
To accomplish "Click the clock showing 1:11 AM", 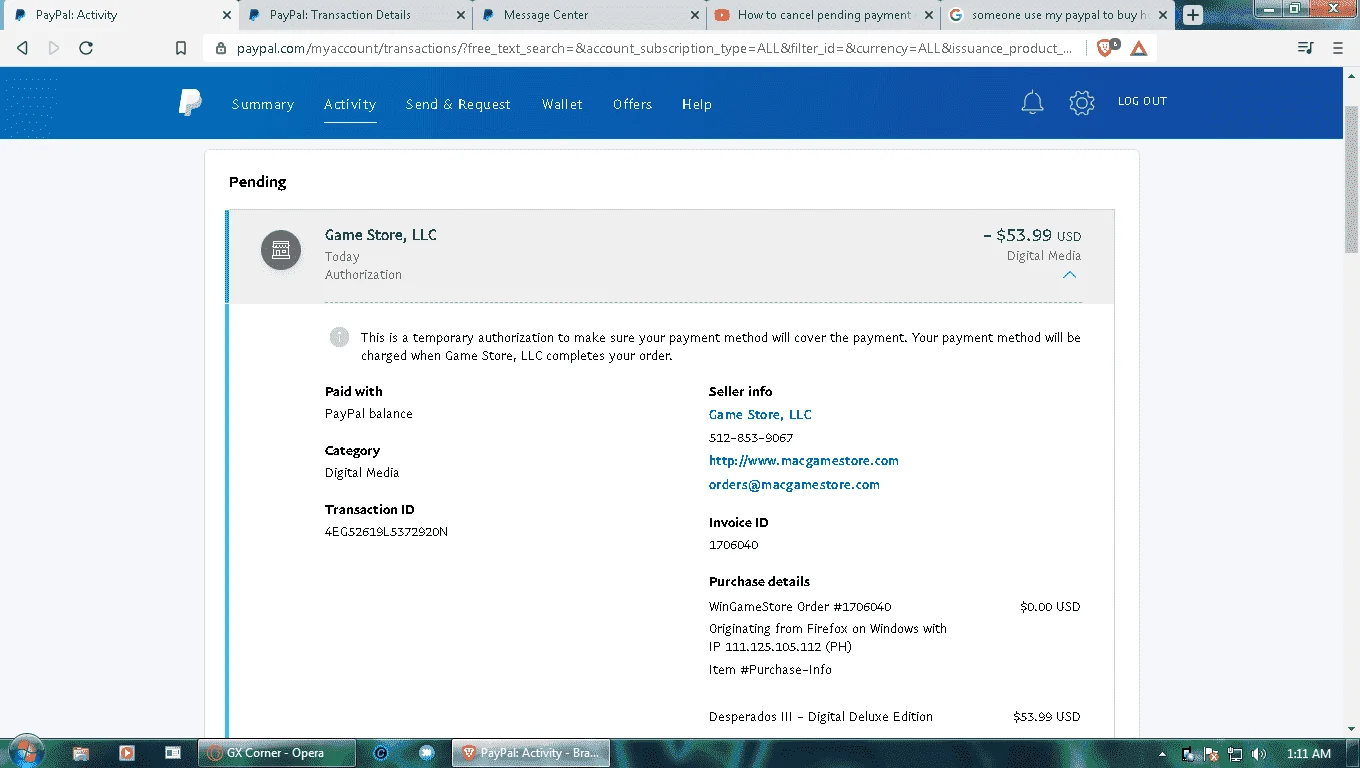I will click(x=1309, y=753).
